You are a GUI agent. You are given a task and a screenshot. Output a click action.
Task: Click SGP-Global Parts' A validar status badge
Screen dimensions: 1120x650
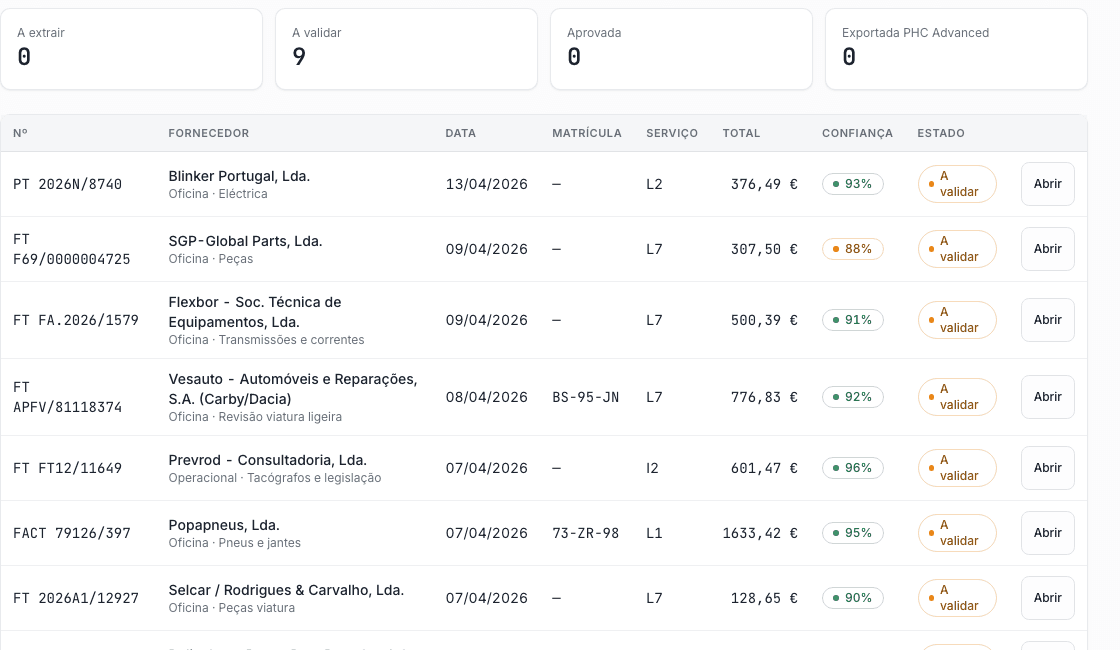coord(957,249)
